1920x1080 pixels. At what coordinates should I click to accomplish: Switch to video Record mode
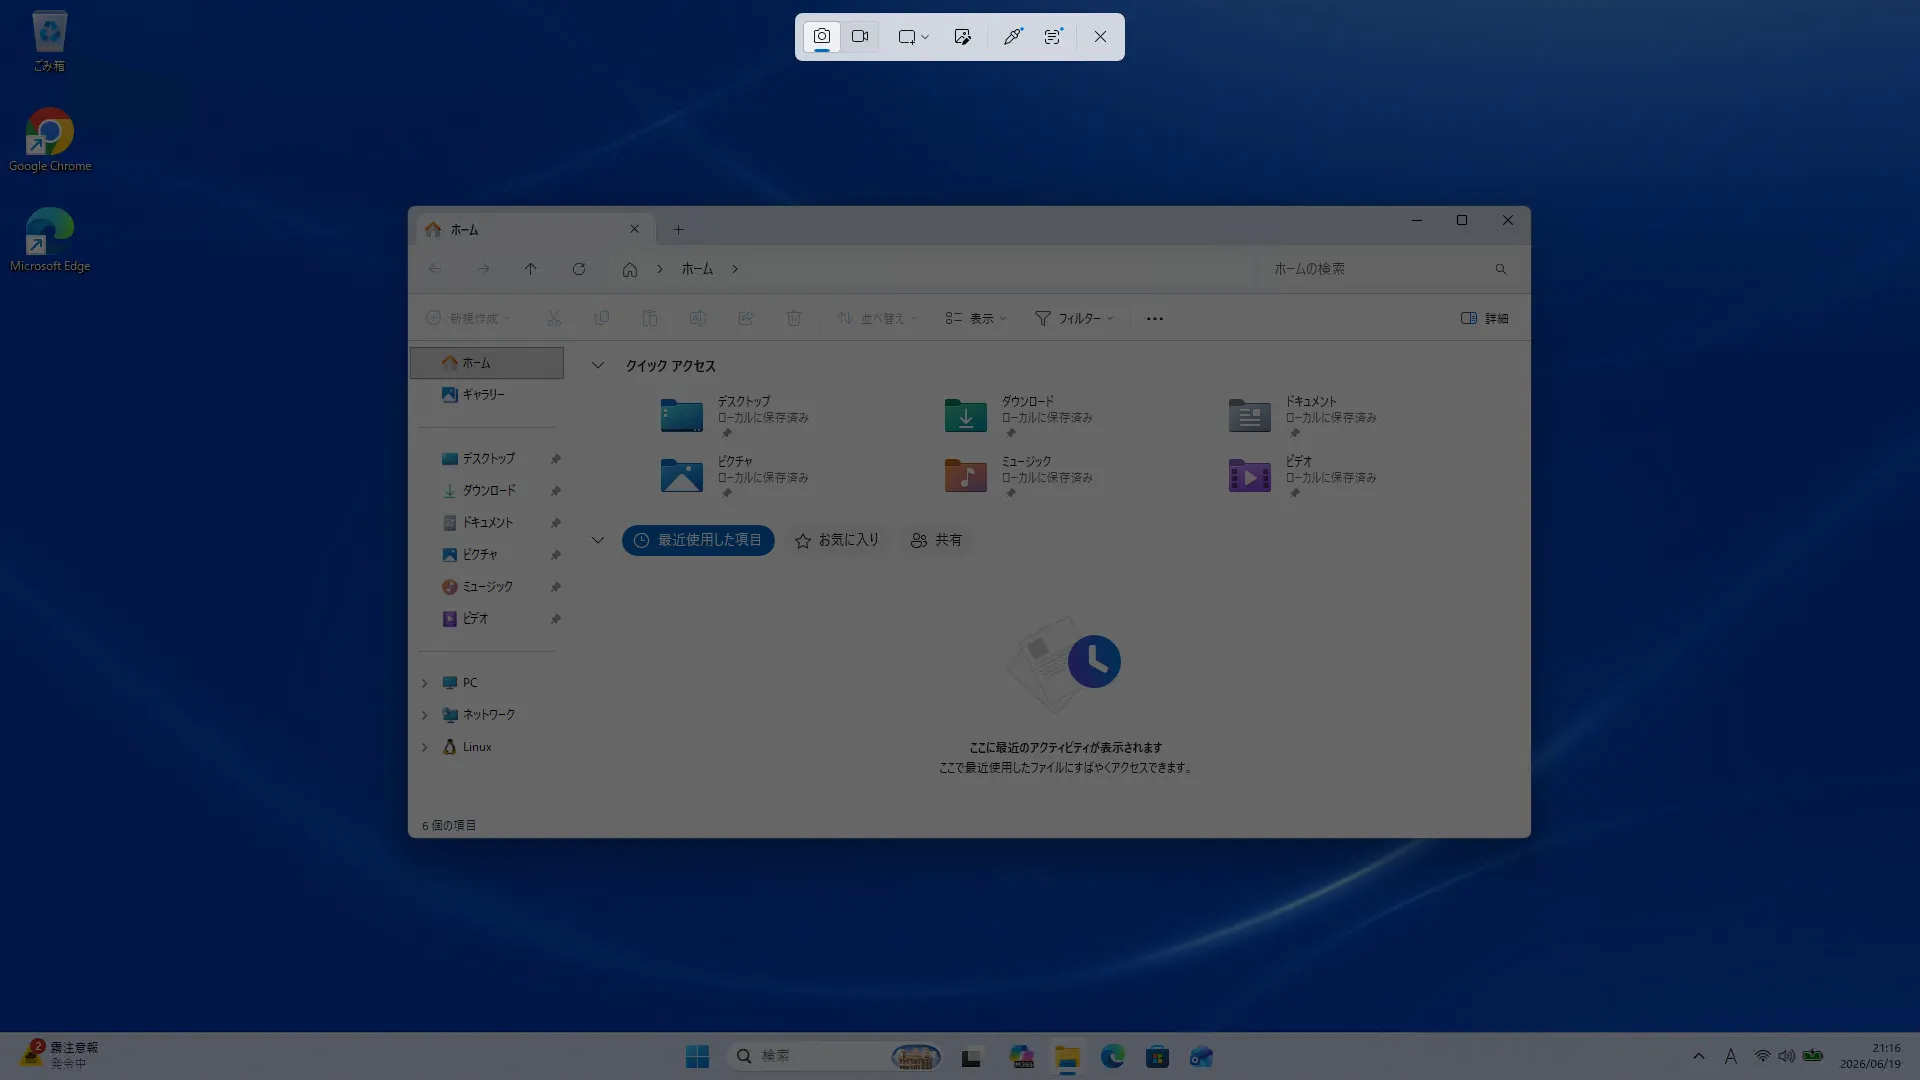click(860, 37)
